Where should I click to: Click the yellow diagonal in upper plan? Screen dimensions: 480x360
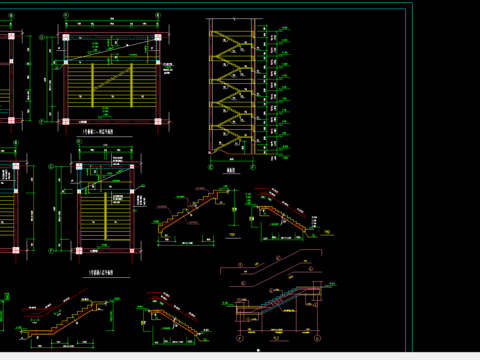pyautogui.click(x=112, y=78)
